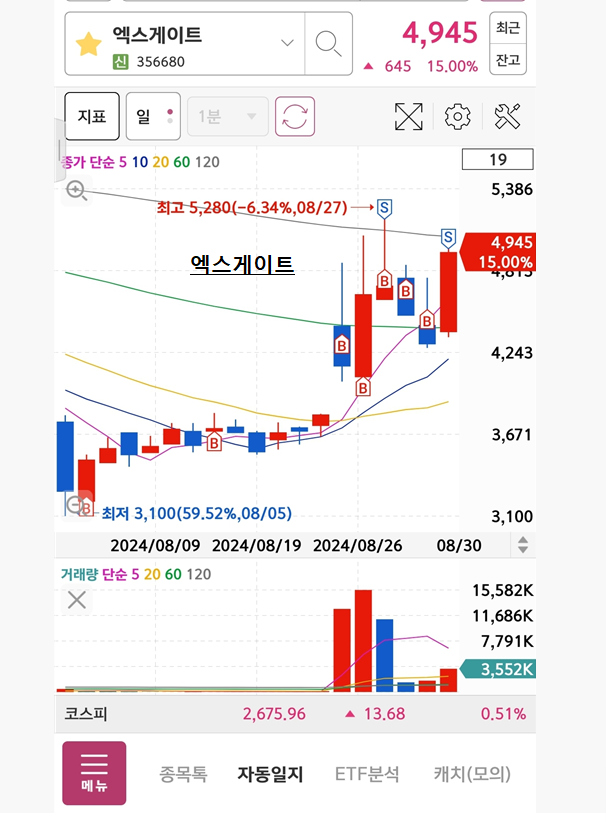Image resolution: width=606 pixels, height=822 pixels.
Task: Expand the stock selector dropdown chevron
Action: [287, 43]
